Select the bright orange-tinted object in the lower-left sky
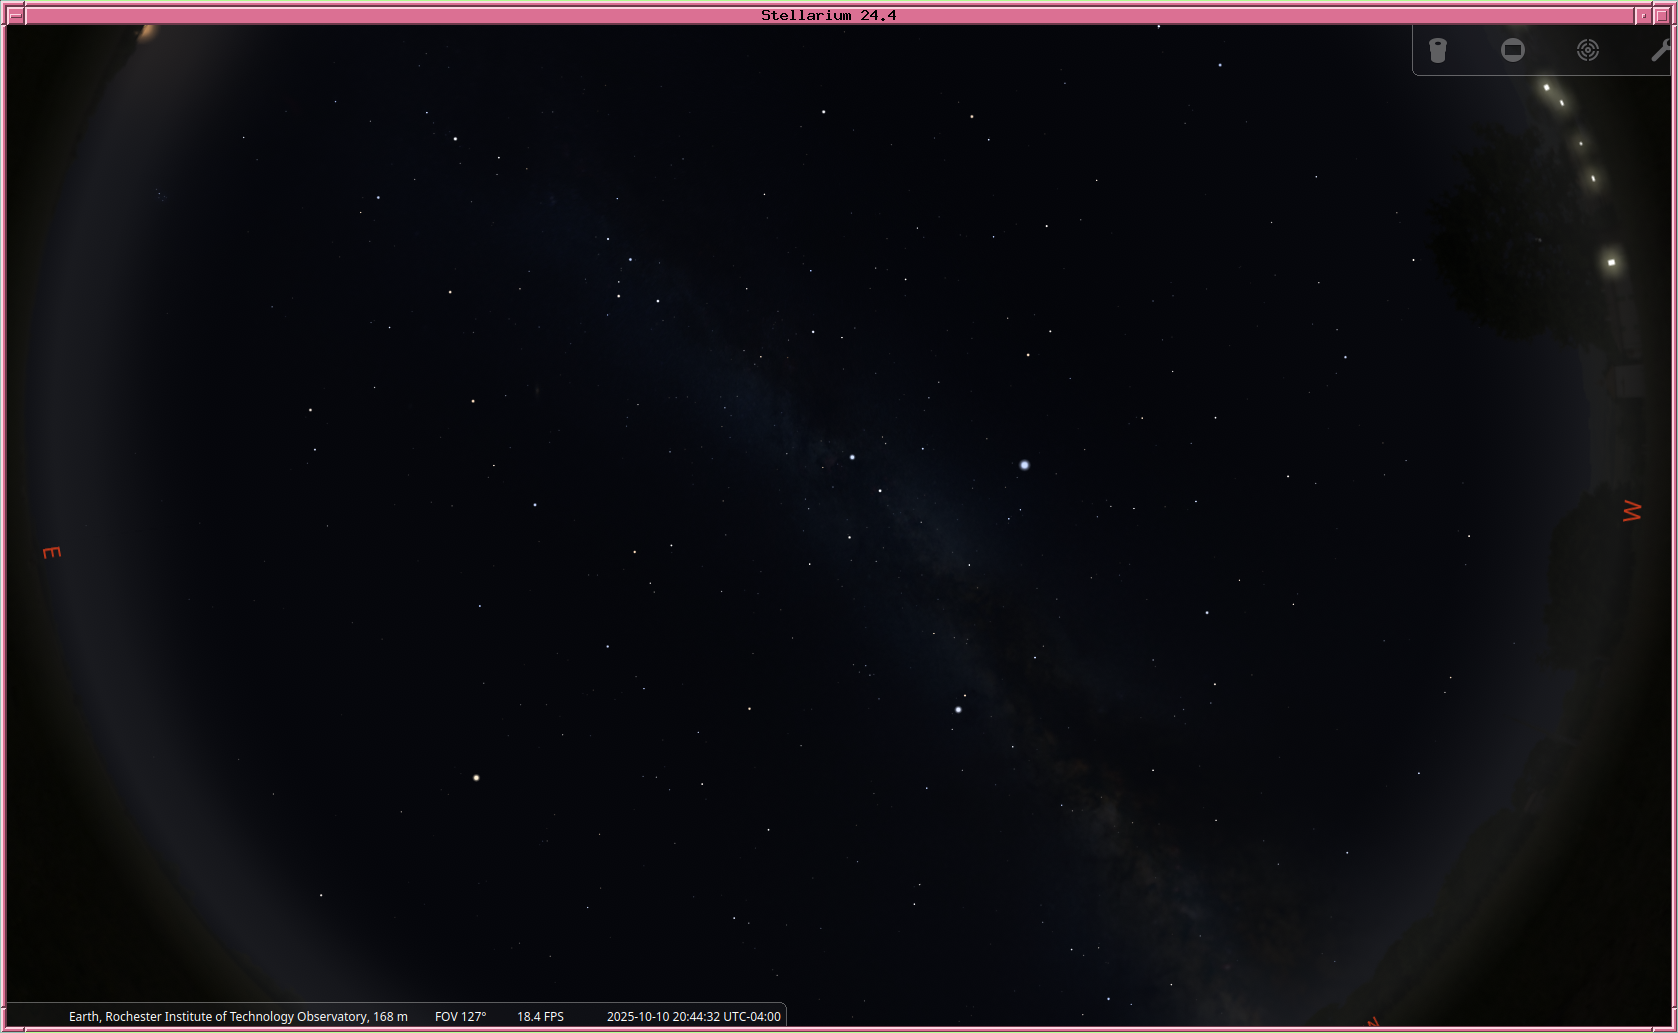 [x=476, y=777]
